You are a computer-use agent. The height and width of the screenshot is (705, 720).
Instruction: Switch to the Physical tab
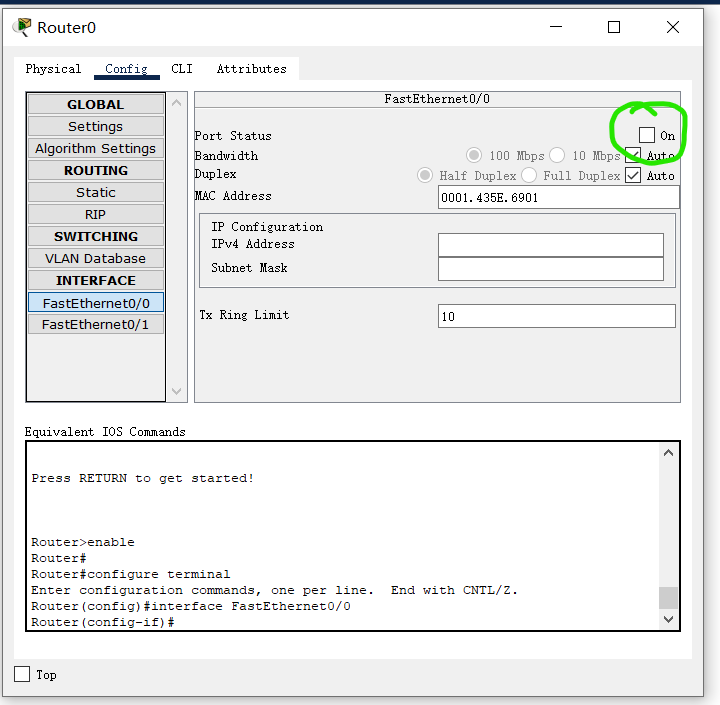coord(53,69)
